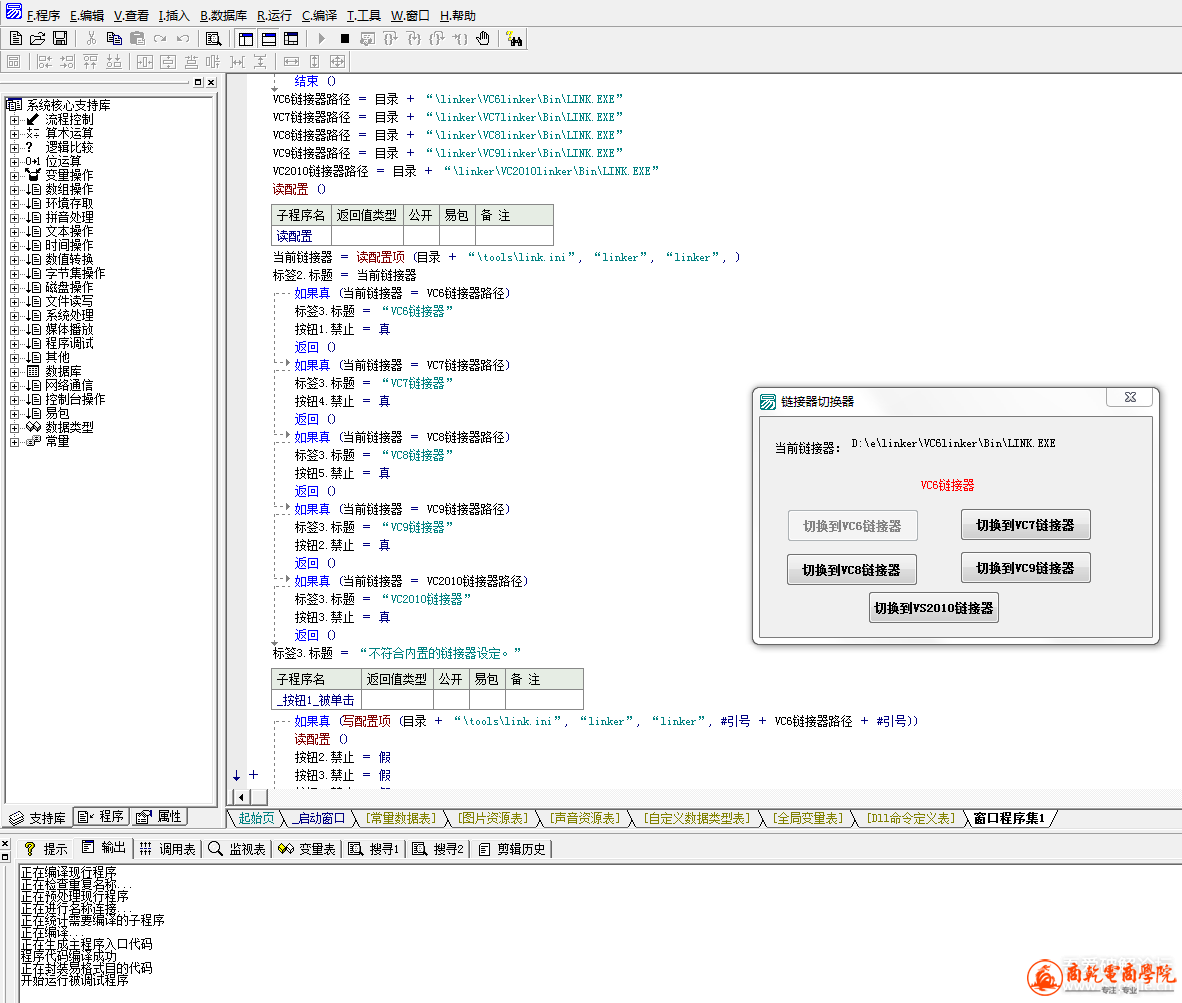Click 切换到VC8链接器 button in dialog
Image resolution: width=1182 pixels, height=1003 pixels.
852,570
